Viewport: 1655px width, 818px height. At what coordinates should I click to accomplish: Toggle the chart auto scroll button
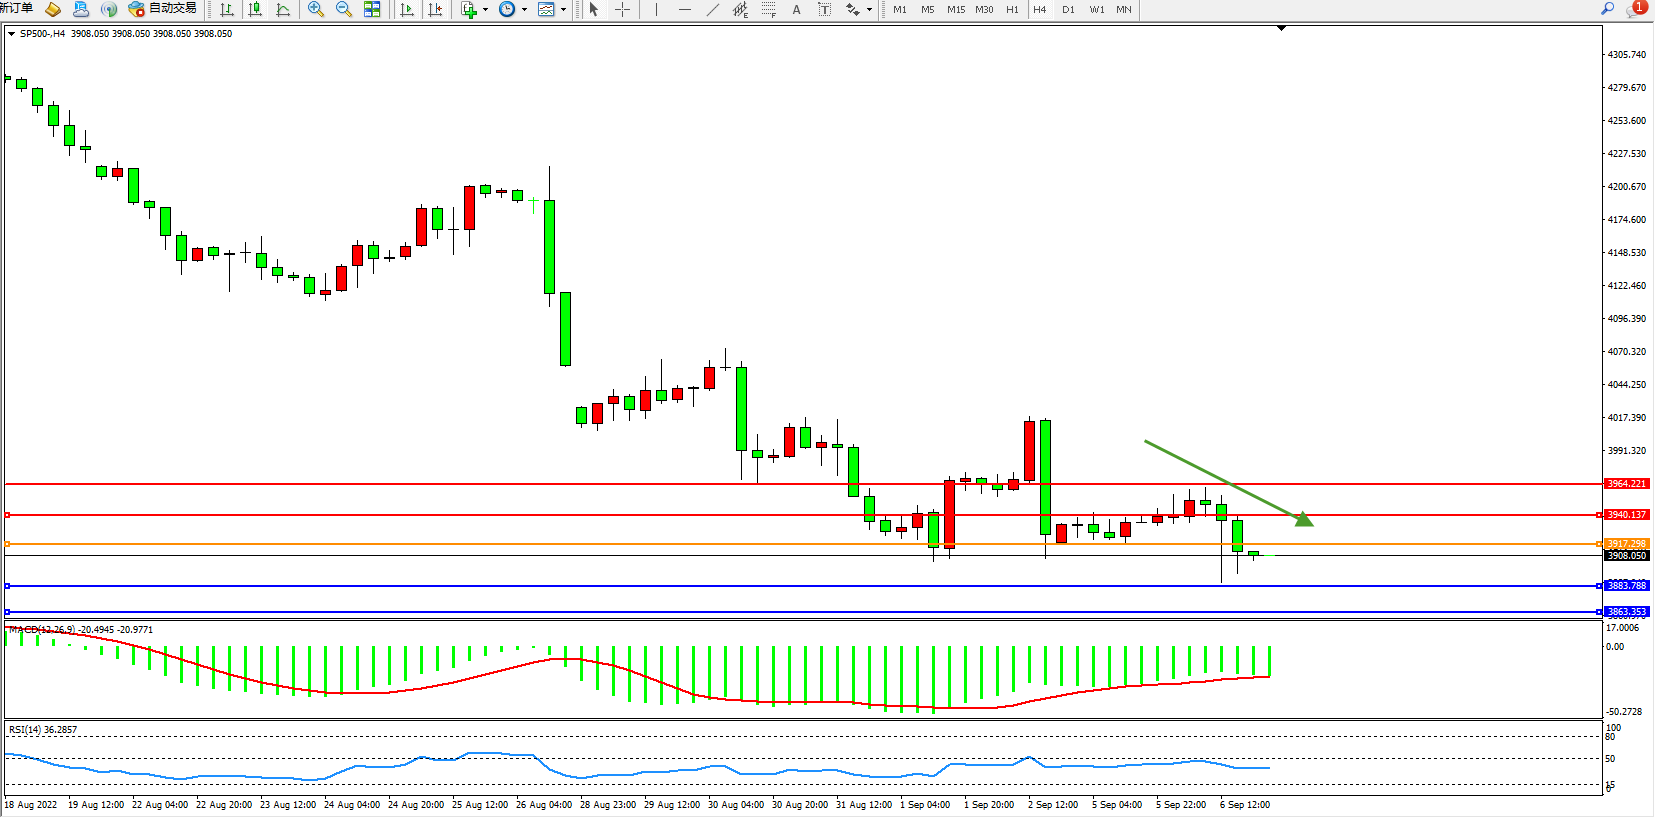pos(407,9)
